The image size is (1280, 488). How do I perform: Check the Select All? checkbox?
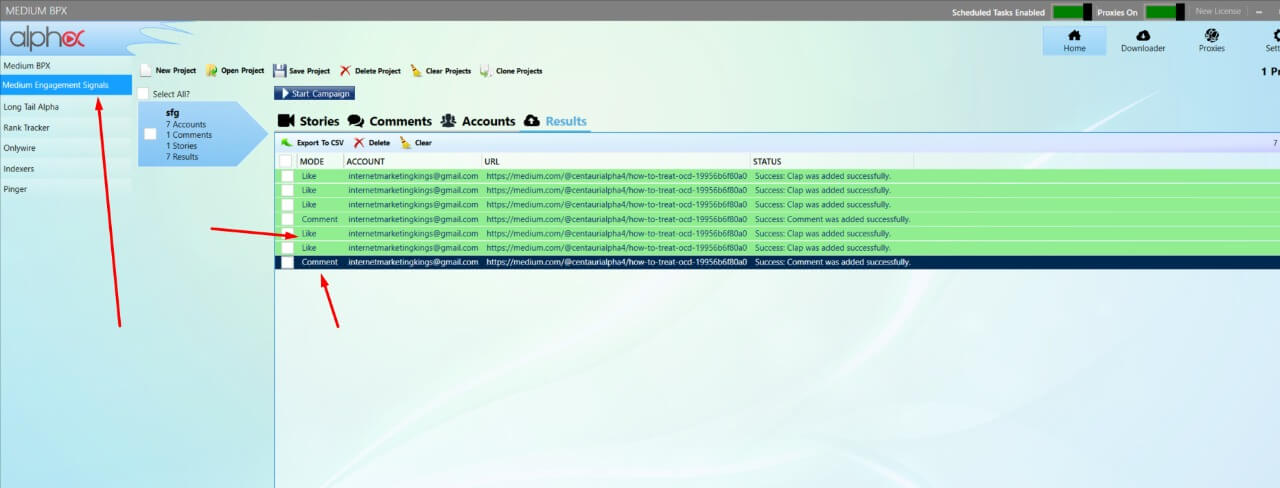point(143,94)
